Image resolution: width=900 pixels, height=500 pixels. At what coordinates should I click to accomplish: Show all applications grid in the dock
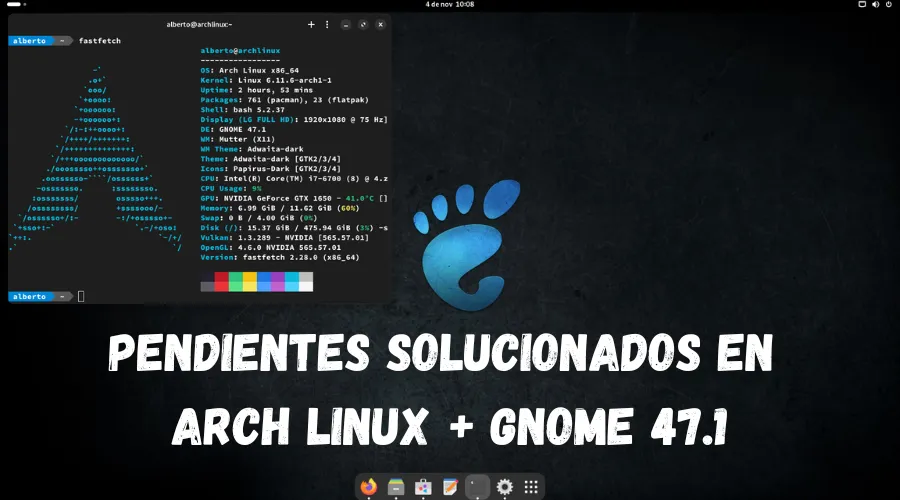pos(532,487)
